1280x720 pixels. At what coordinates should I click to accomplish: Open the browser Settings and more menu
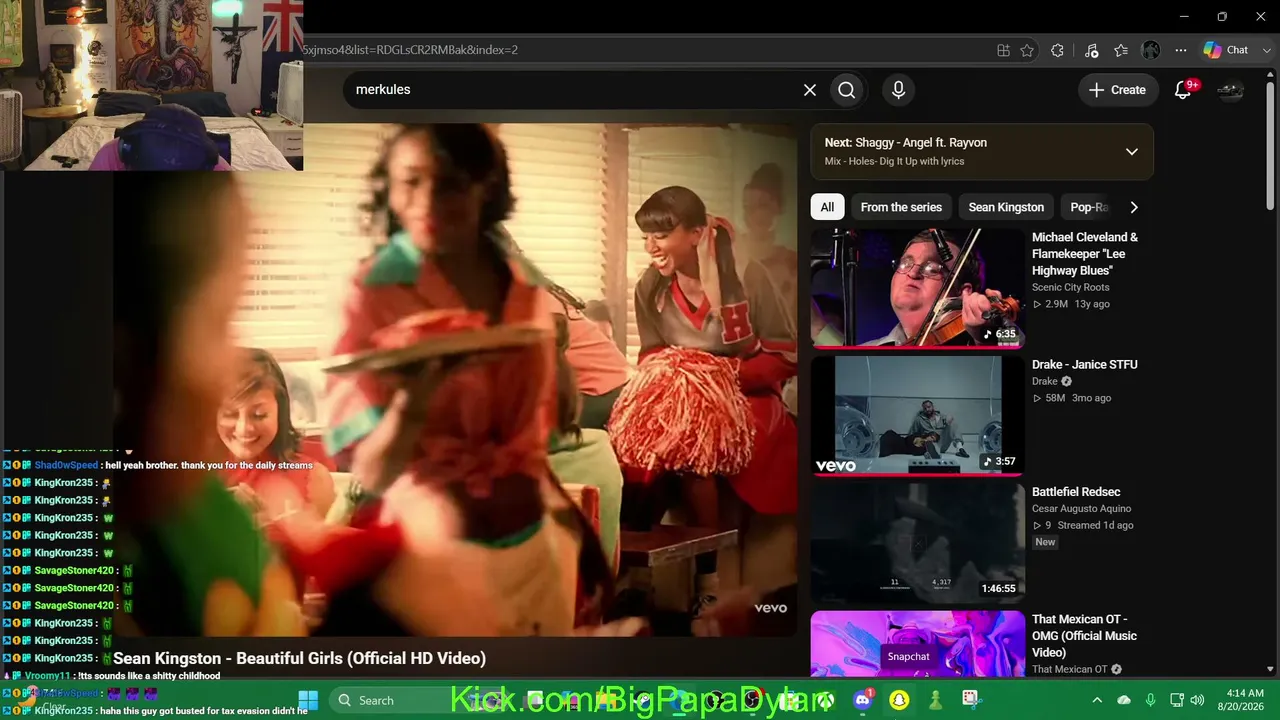click(x=1181, y=50)
